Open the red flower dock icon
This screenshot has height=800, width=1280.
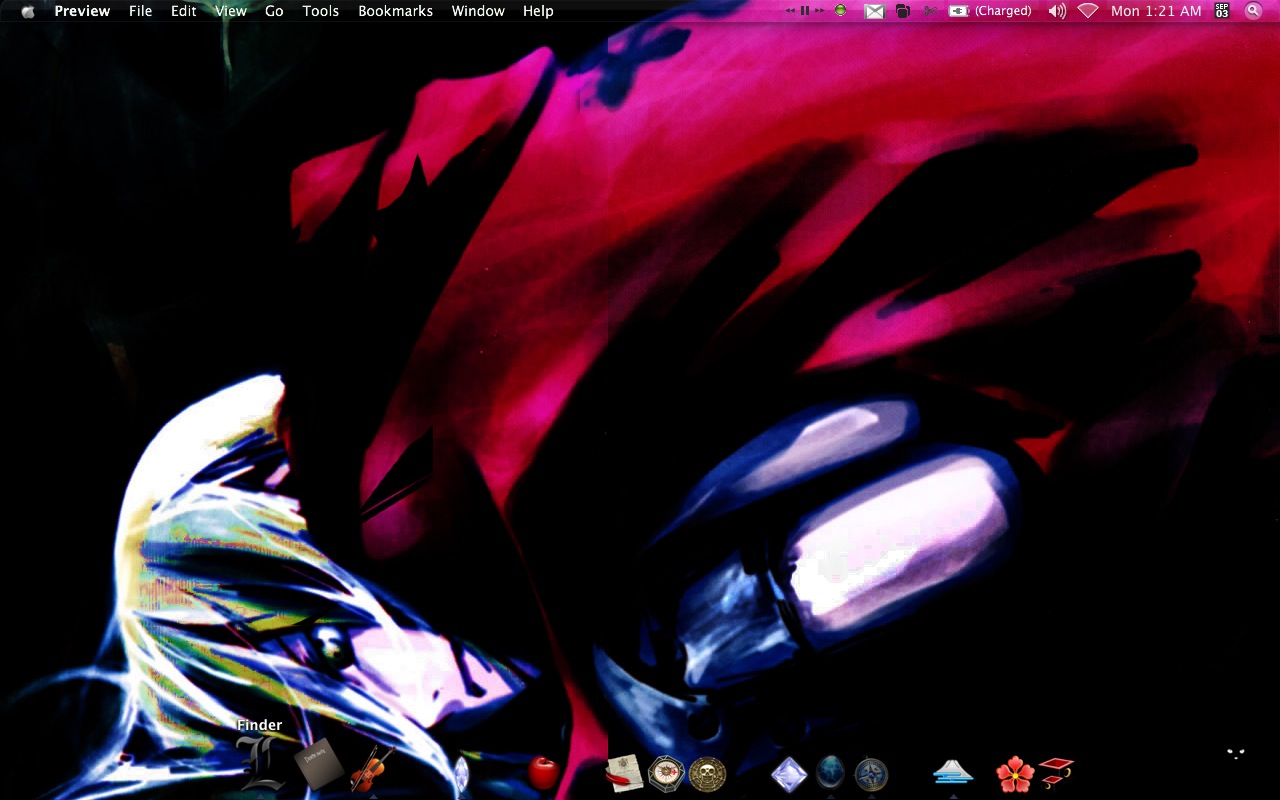tap(1015, 773)
